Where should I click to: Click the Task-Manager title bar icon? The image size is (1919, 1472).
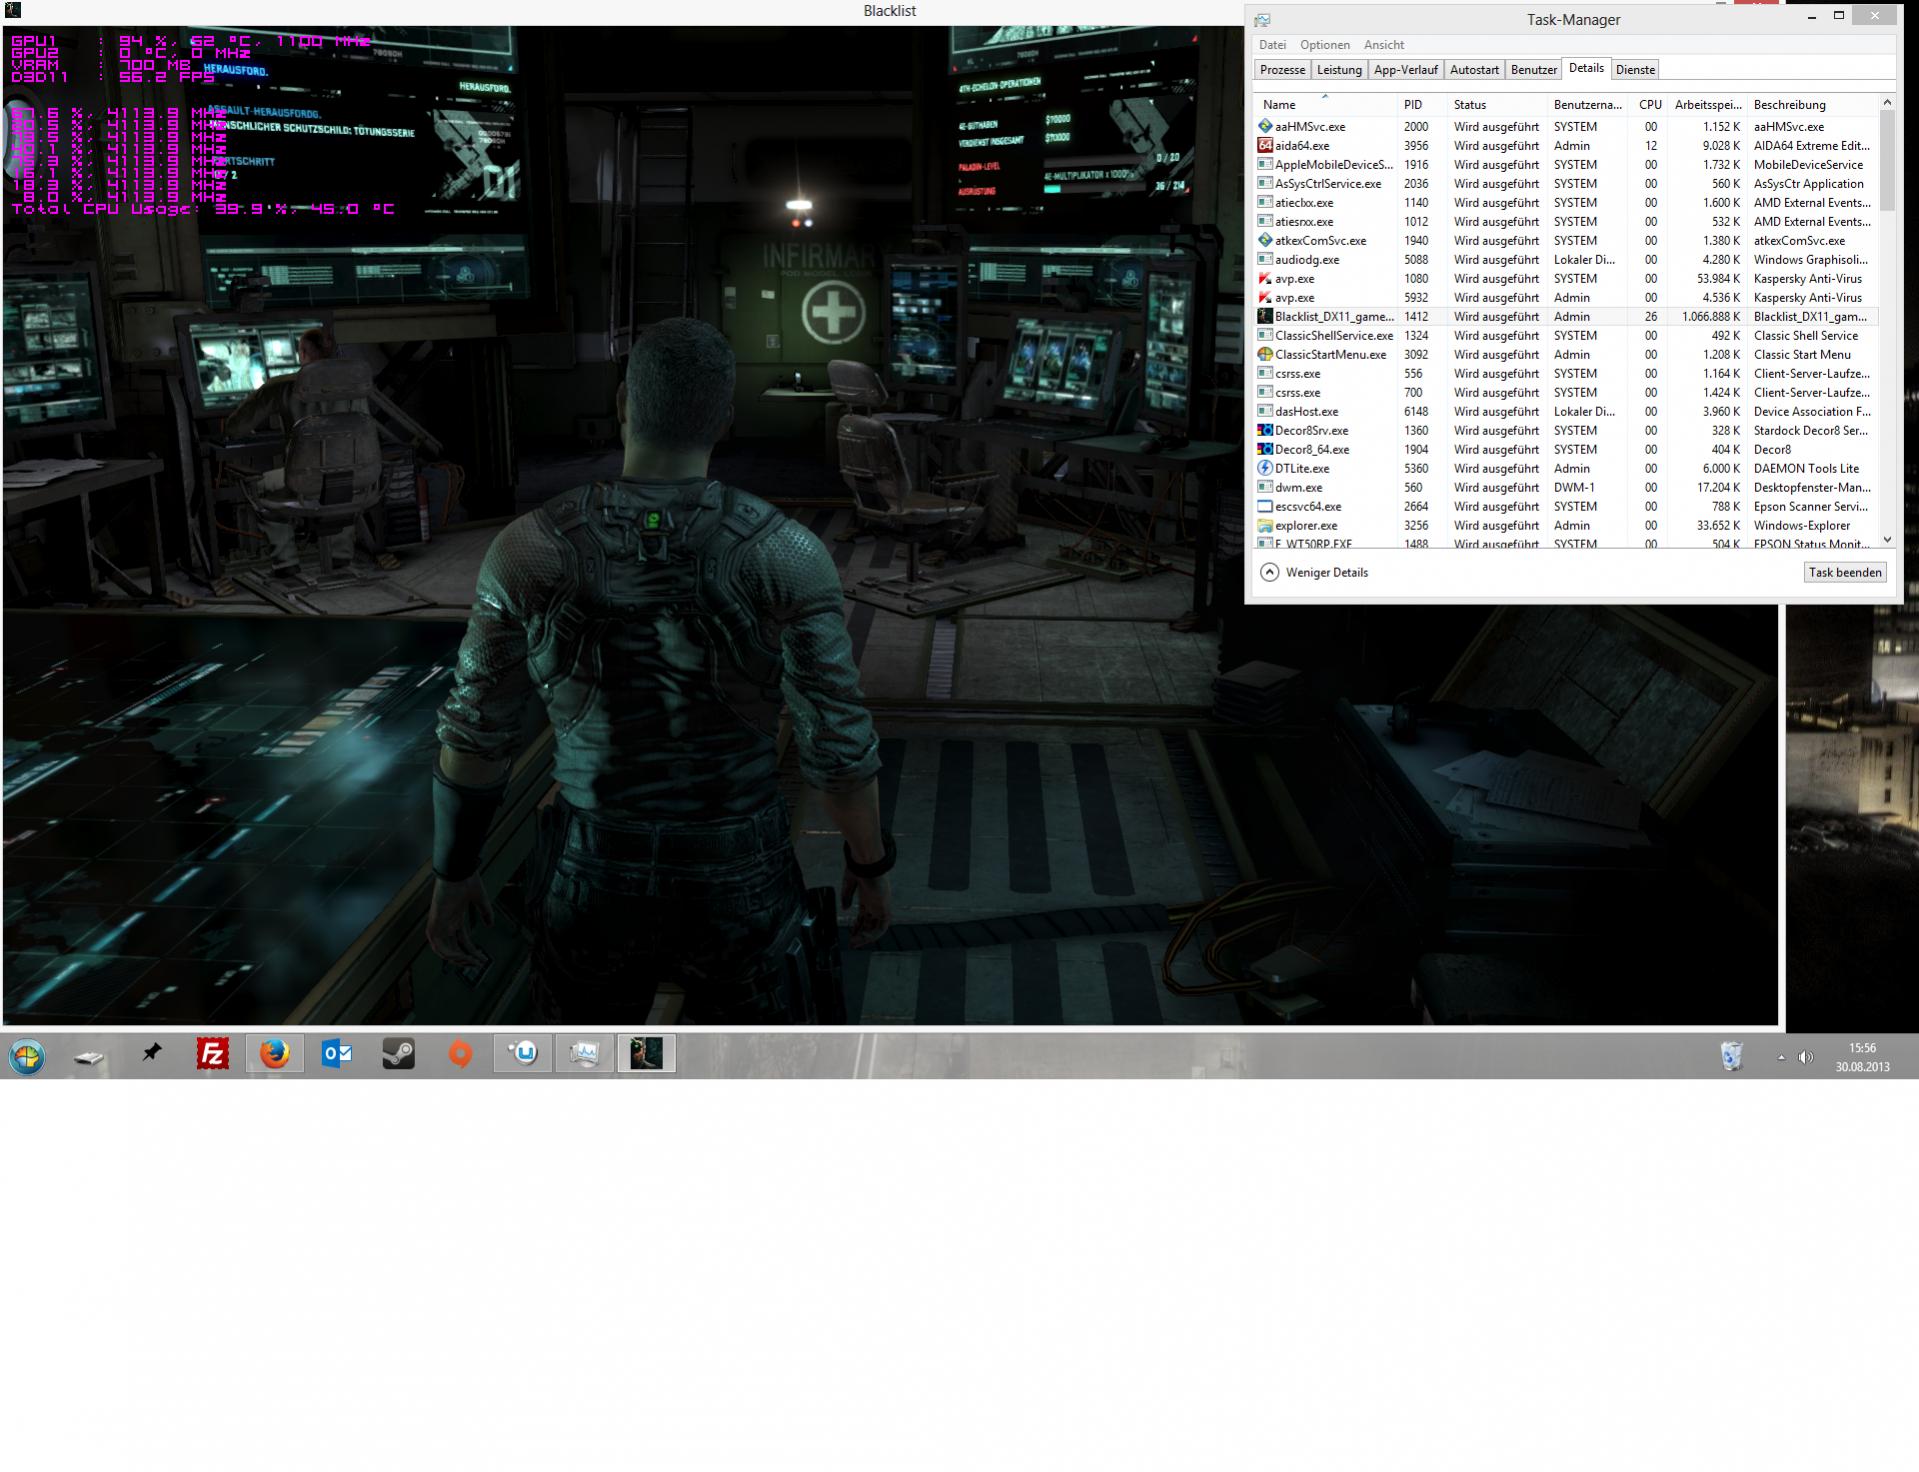(x=1262, y=19)
